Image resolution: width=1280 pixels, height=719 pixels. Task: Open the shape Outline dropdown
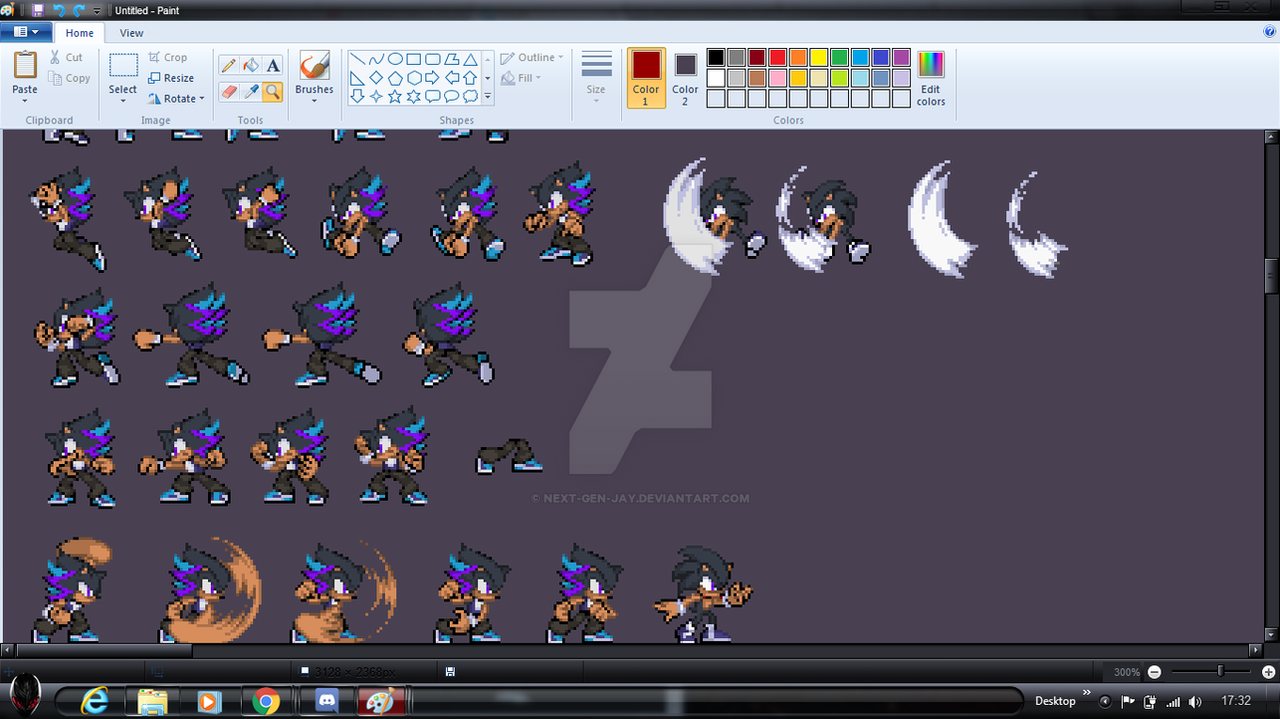[x=532, y=58]
